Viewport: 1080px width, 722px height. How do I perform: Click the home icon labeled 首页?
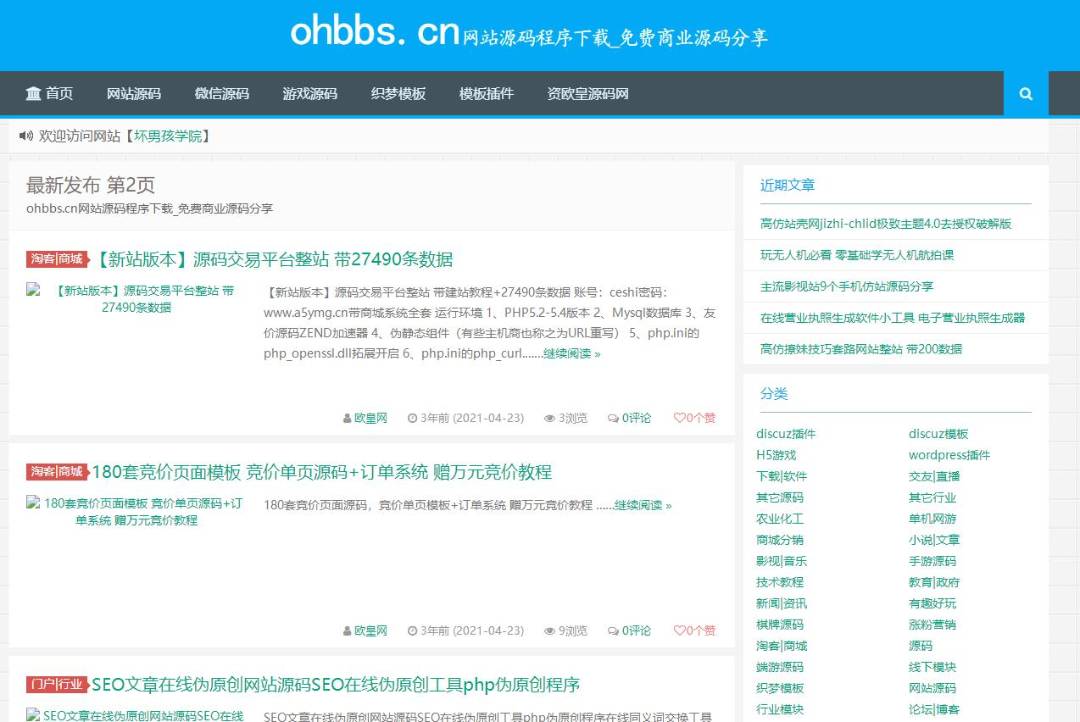(x=35, y=94)
